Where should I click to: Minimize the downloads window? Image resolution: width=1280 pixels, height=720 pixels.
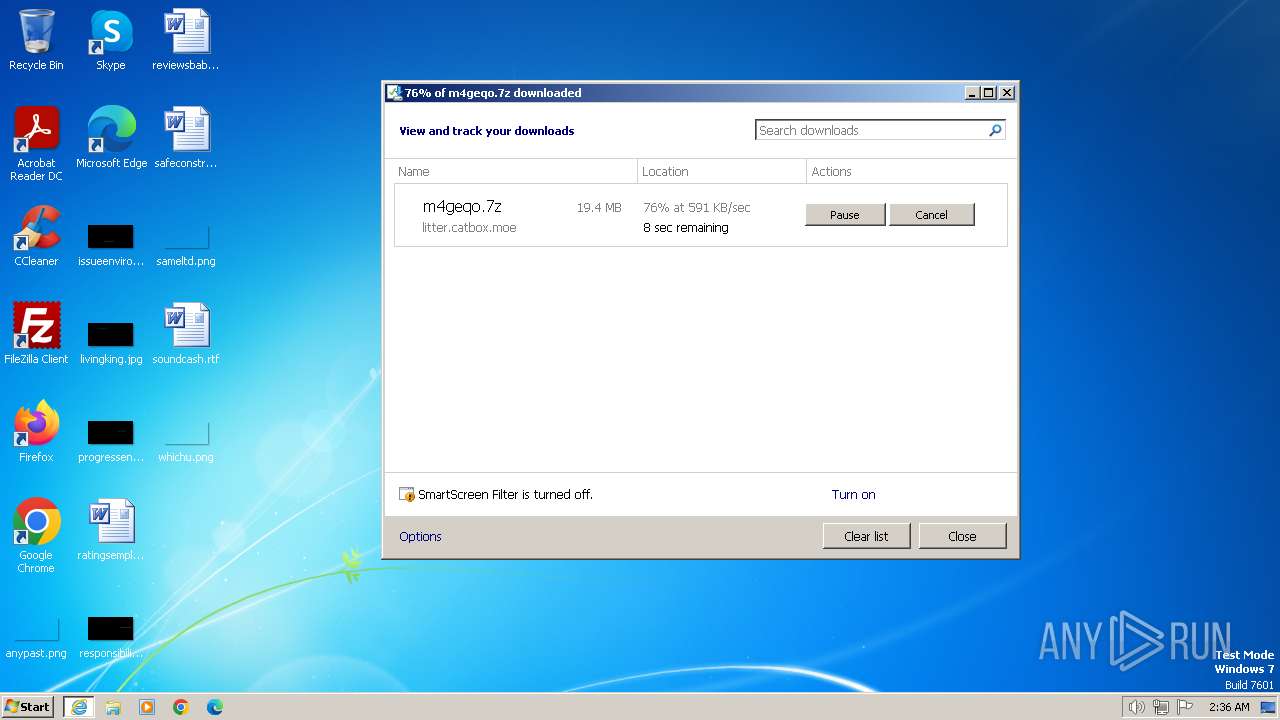972,93
